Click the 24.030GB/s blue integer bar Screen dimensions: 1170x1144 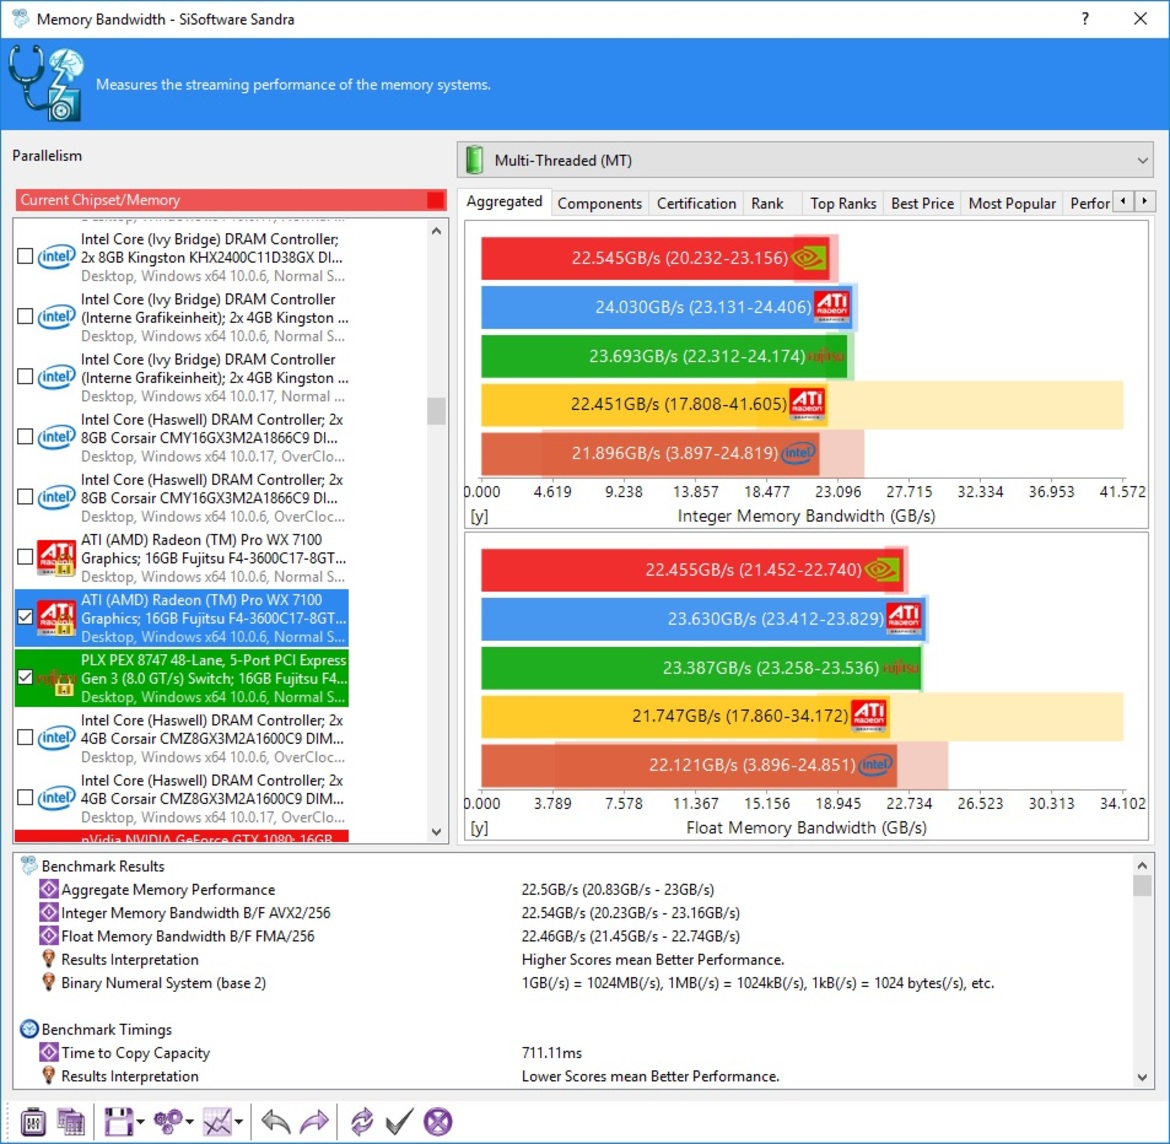pyautogui.click(x=666, y=307)
